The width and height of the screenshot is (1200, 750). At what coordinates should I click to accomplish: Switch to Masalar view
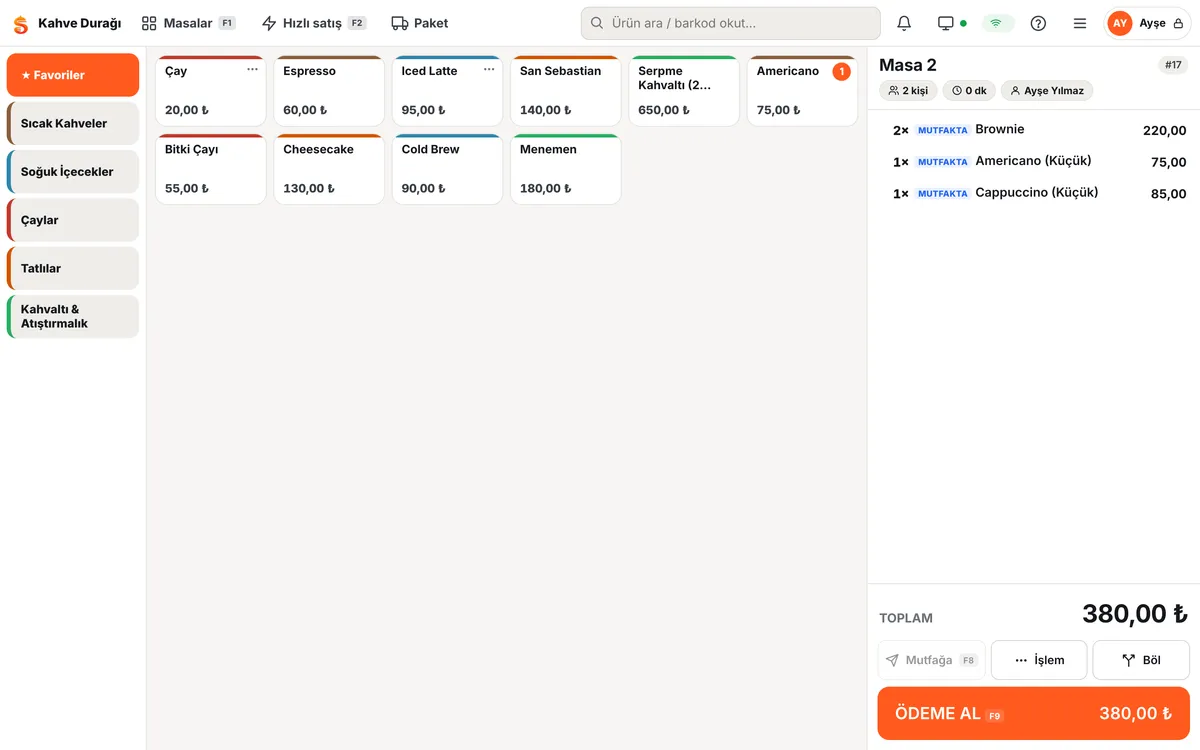[x=189, y=23]
